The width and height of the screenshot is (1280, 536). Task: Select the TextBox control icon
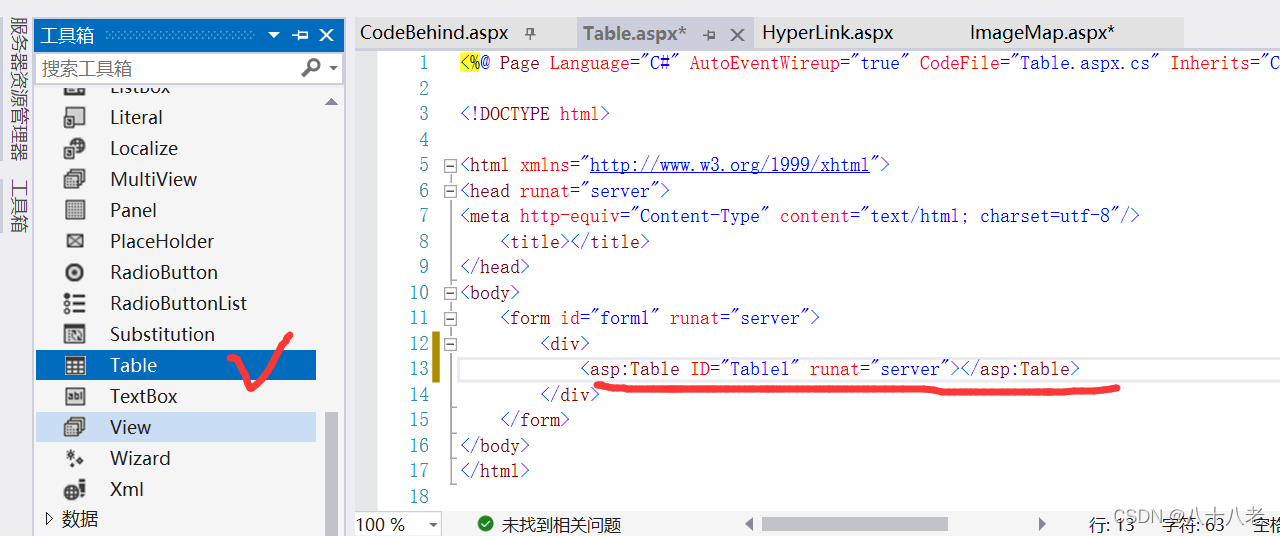click(x=74, y=397)
